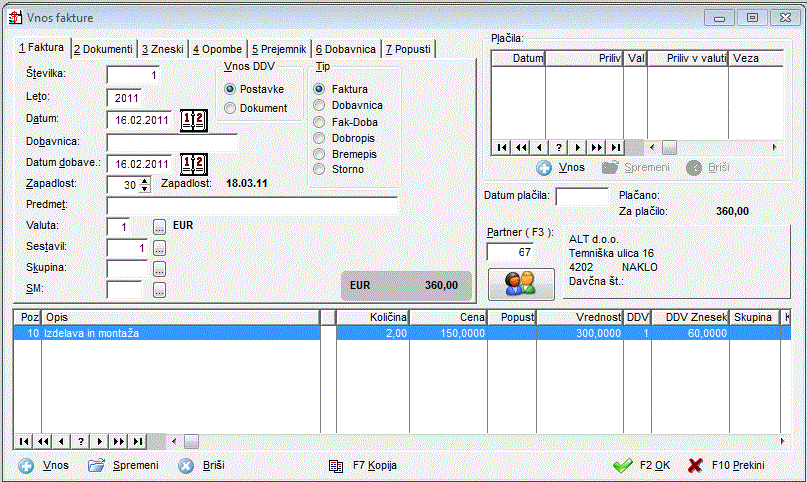Open Valuta lookup ellipsis button
Image resolution: width=807 pixels, height=482 pixels.
(159, 227)
